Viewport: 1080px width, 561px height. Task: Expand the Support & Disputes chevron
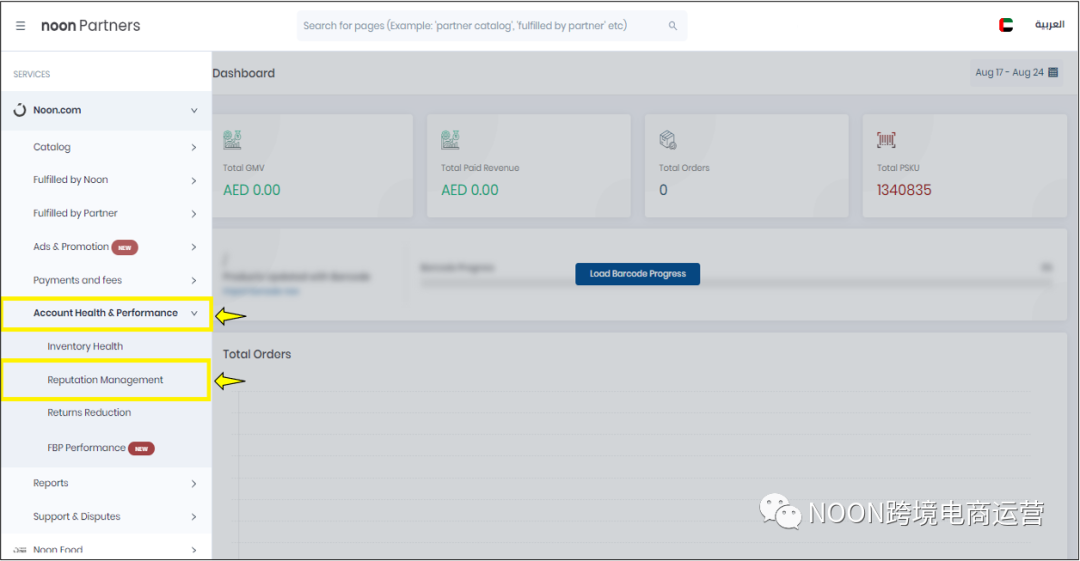pos(194,517)
